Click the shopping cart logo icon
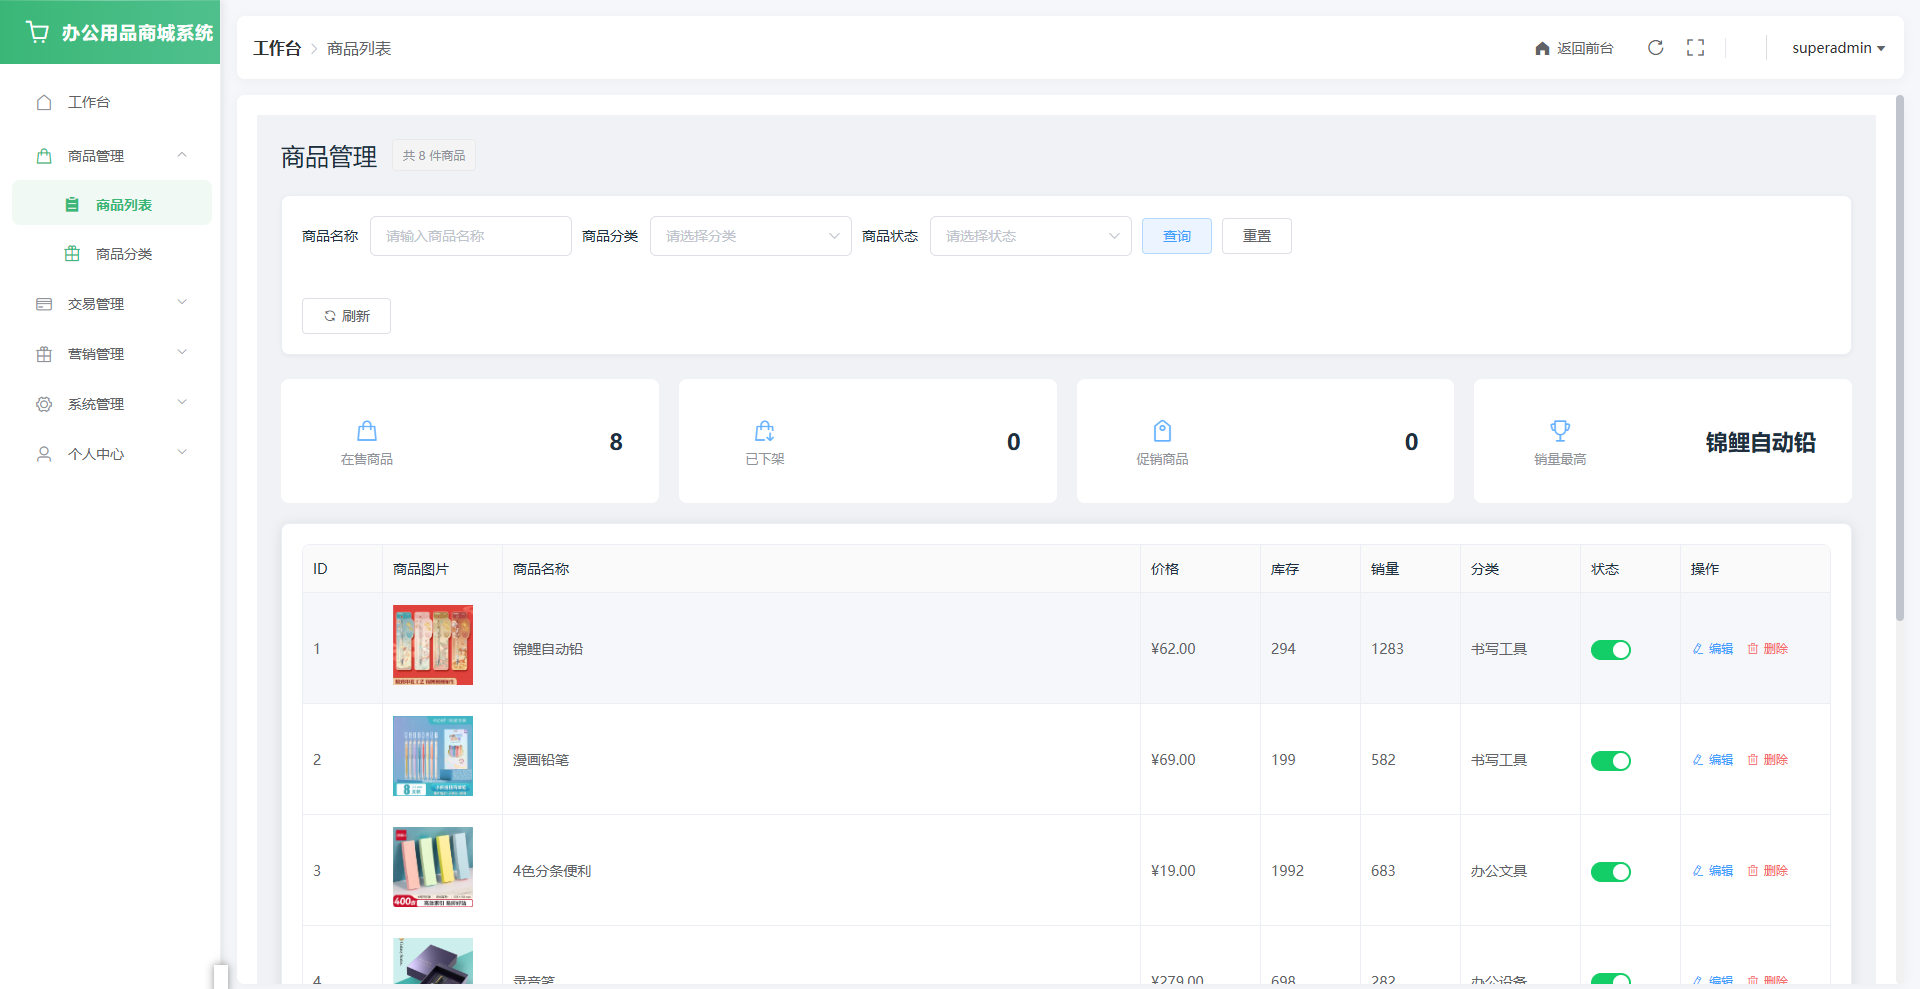 coord(38,33)
